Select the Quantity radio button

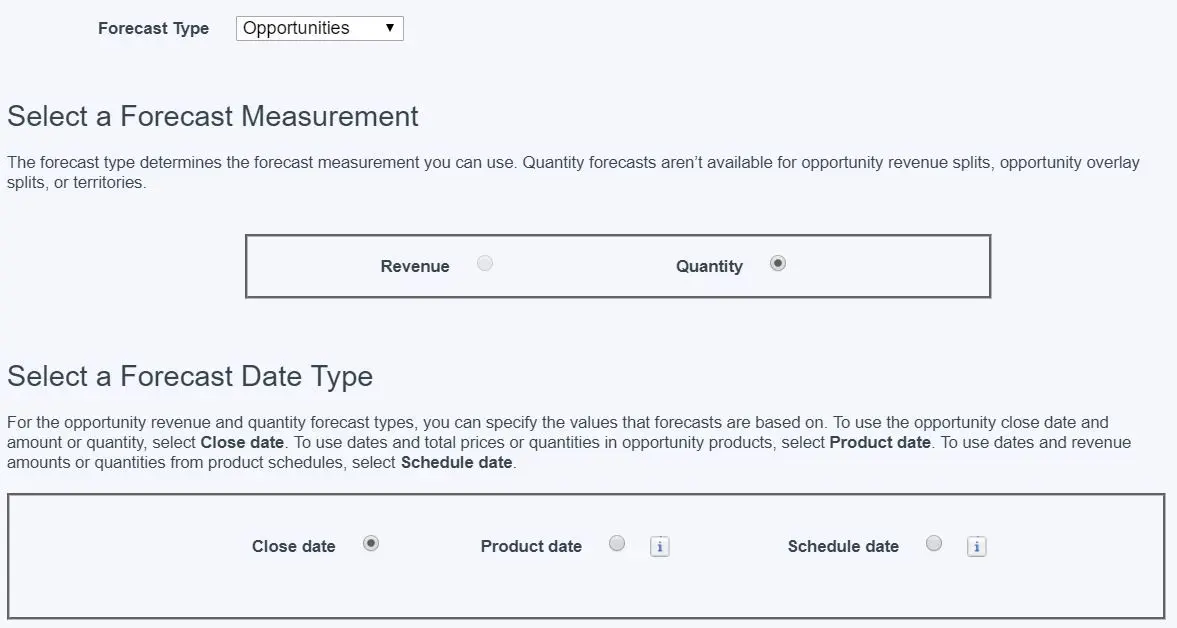pos(778,263)
